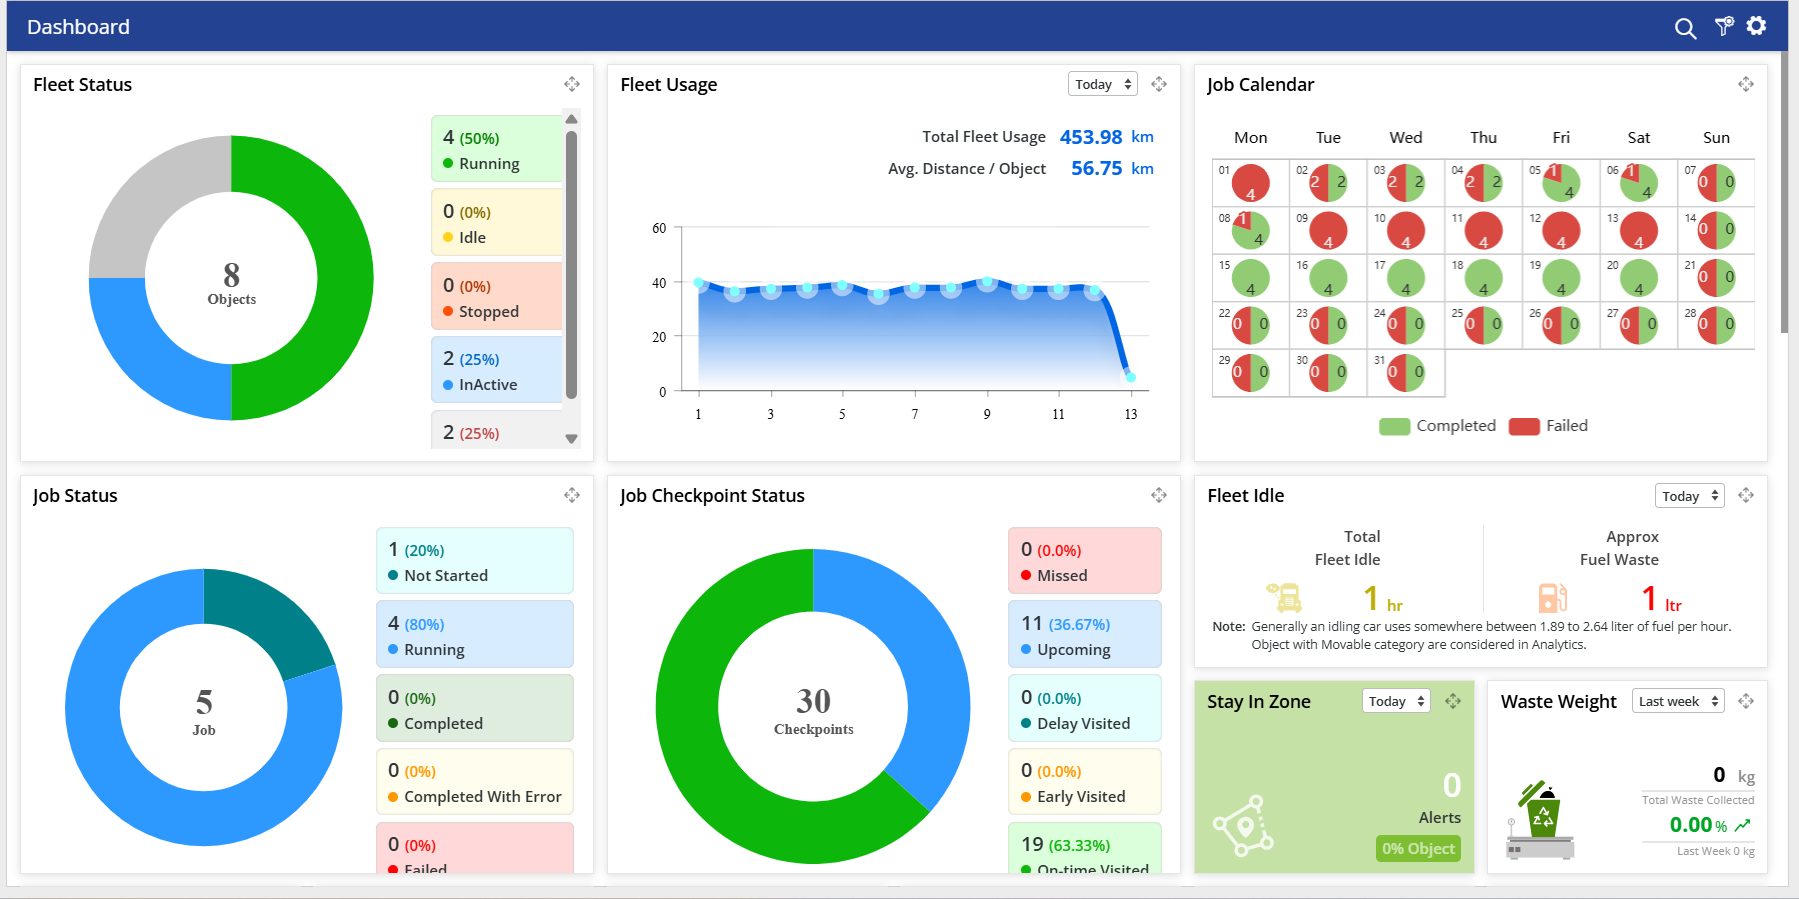Image resolution: width=1799 pixels, height=899 pixels.
Task: Open the Fleet Usage Today dropdown
Action: (x=1102, y=84)
